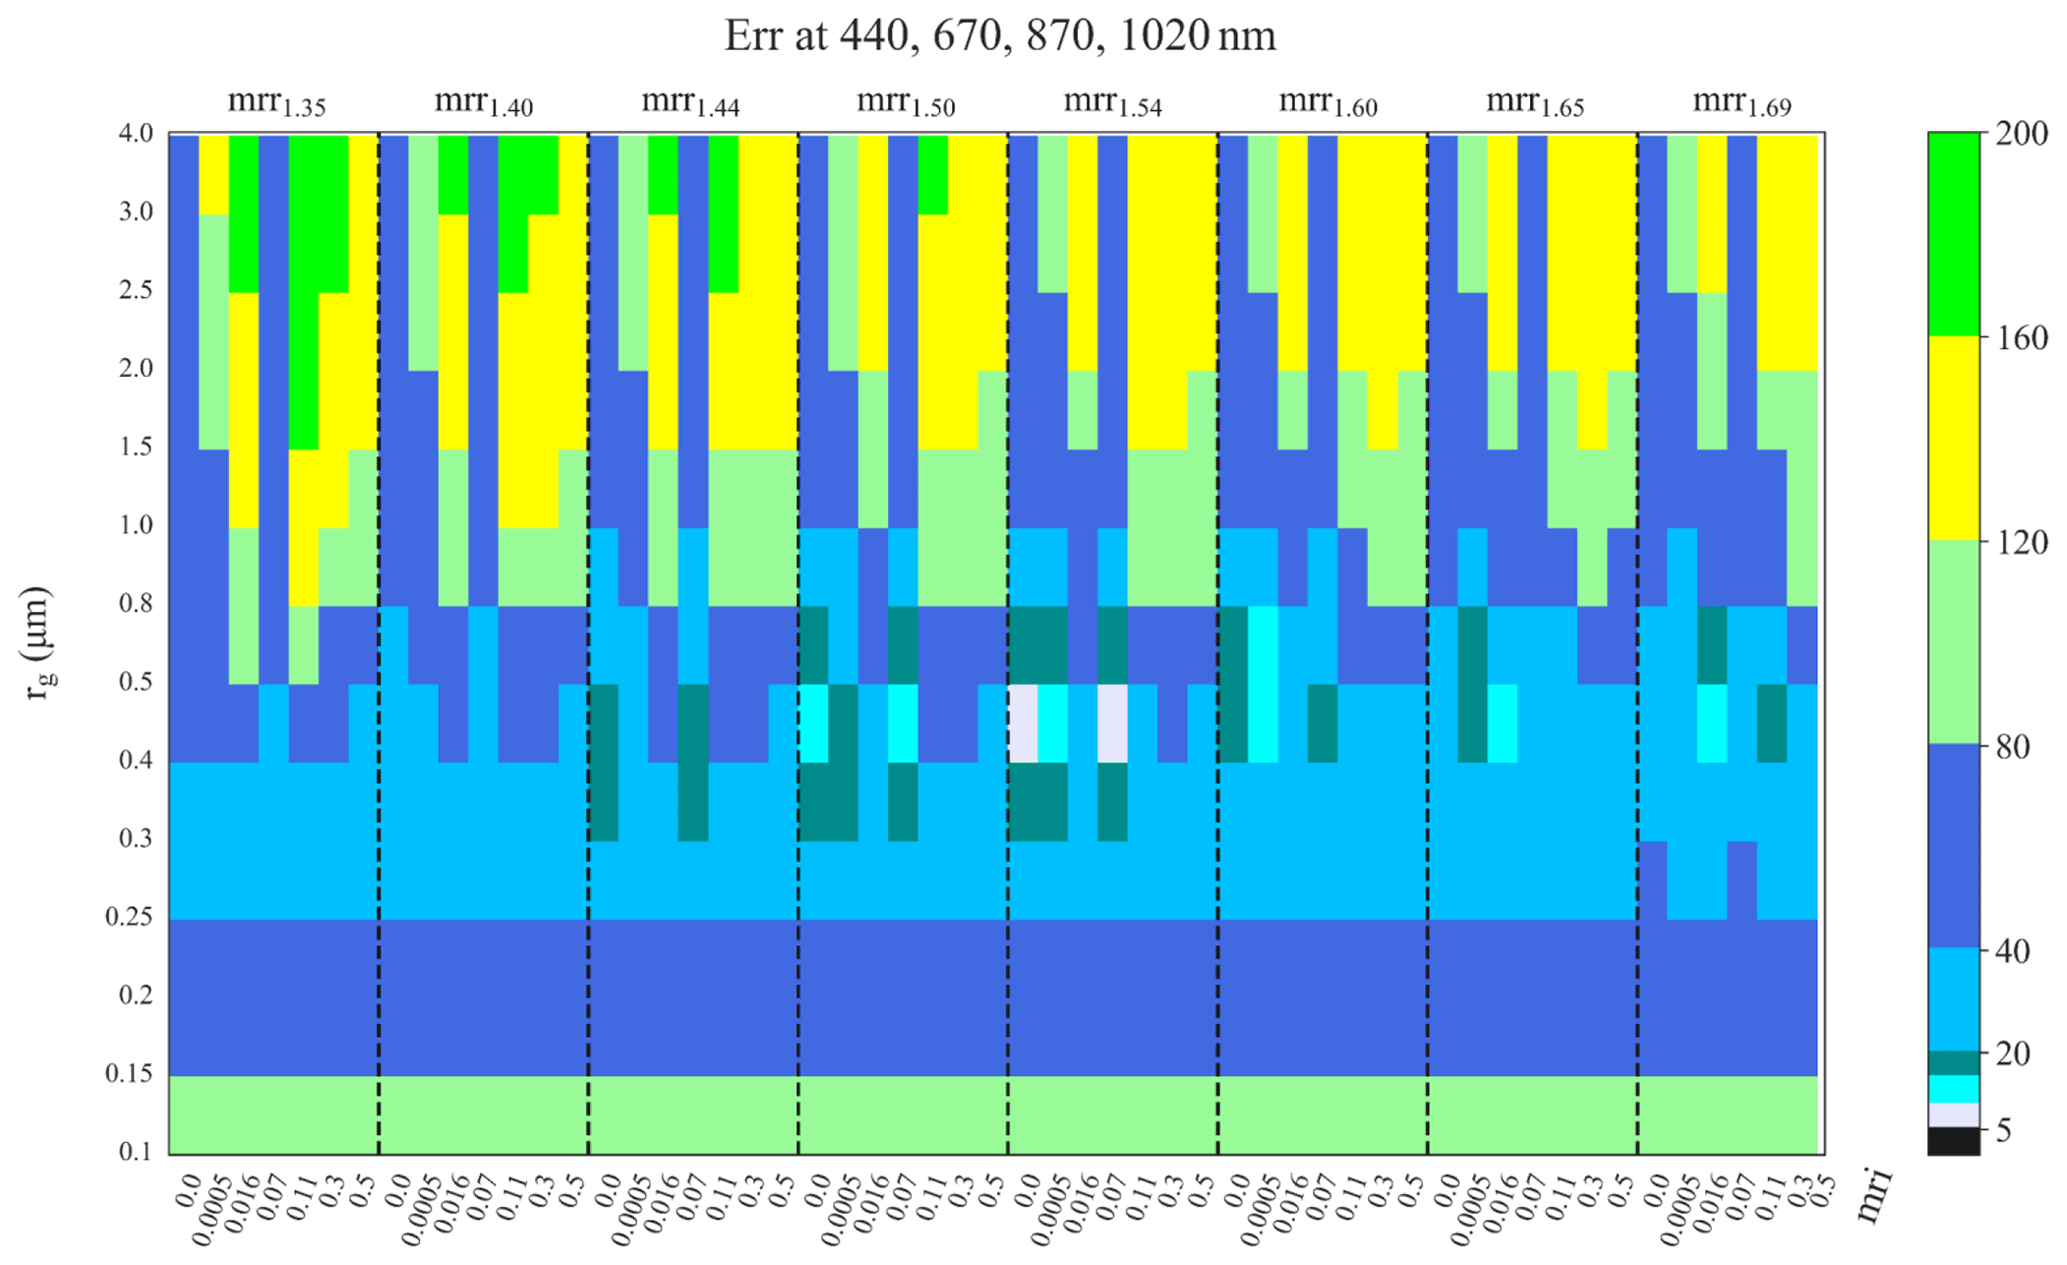Click the royal blue colorbar segment
Screen dimensions: 2067x1265
(1953, 845)
